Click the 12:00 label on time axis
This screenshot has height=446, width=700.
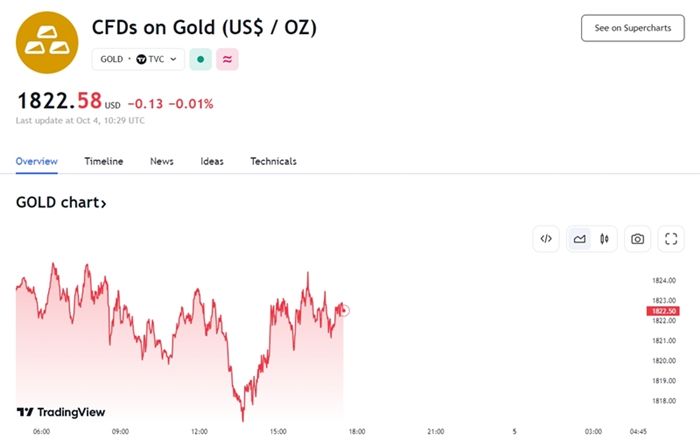click(x=199, y=432)
